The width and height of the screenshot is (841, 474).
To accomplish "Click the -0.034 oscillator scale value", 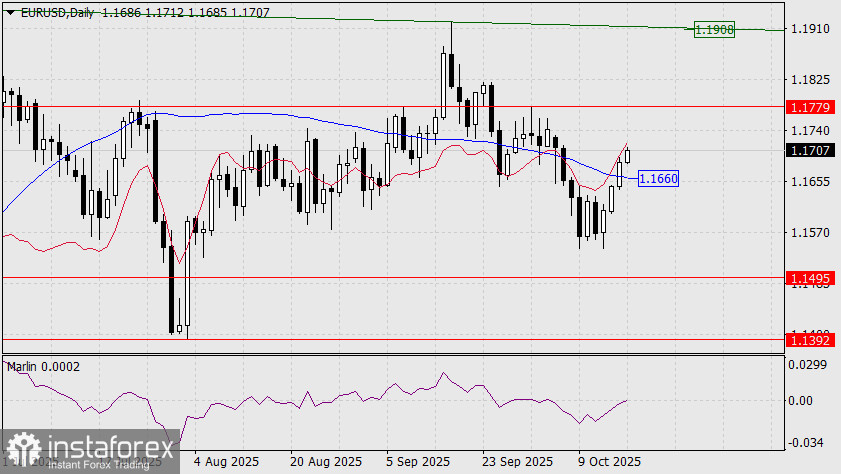I will (806, 442).
